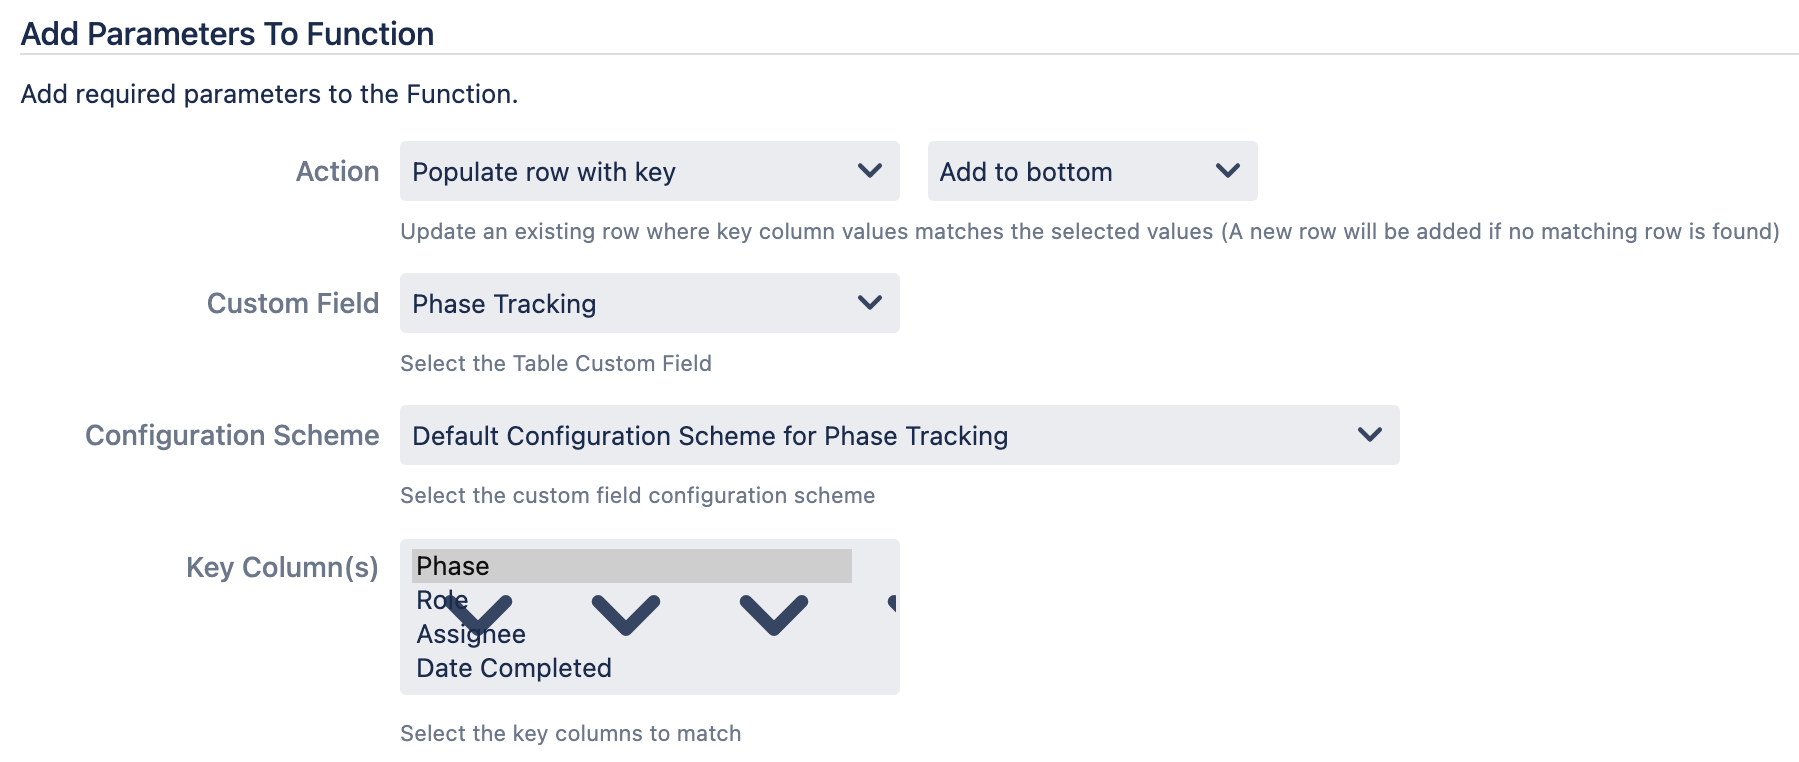1799x762 pixels.
Task: Click the chevron arrow of the Configuration Scheme selector
Action: 1369,435
